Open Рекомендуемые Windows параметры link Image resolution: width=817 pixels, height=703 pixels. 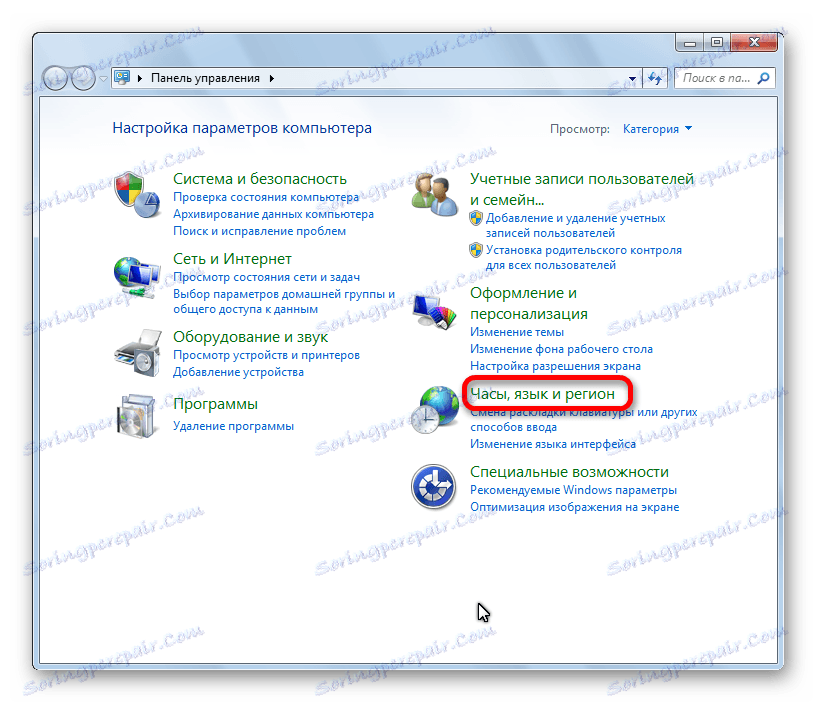pos(573,490)
